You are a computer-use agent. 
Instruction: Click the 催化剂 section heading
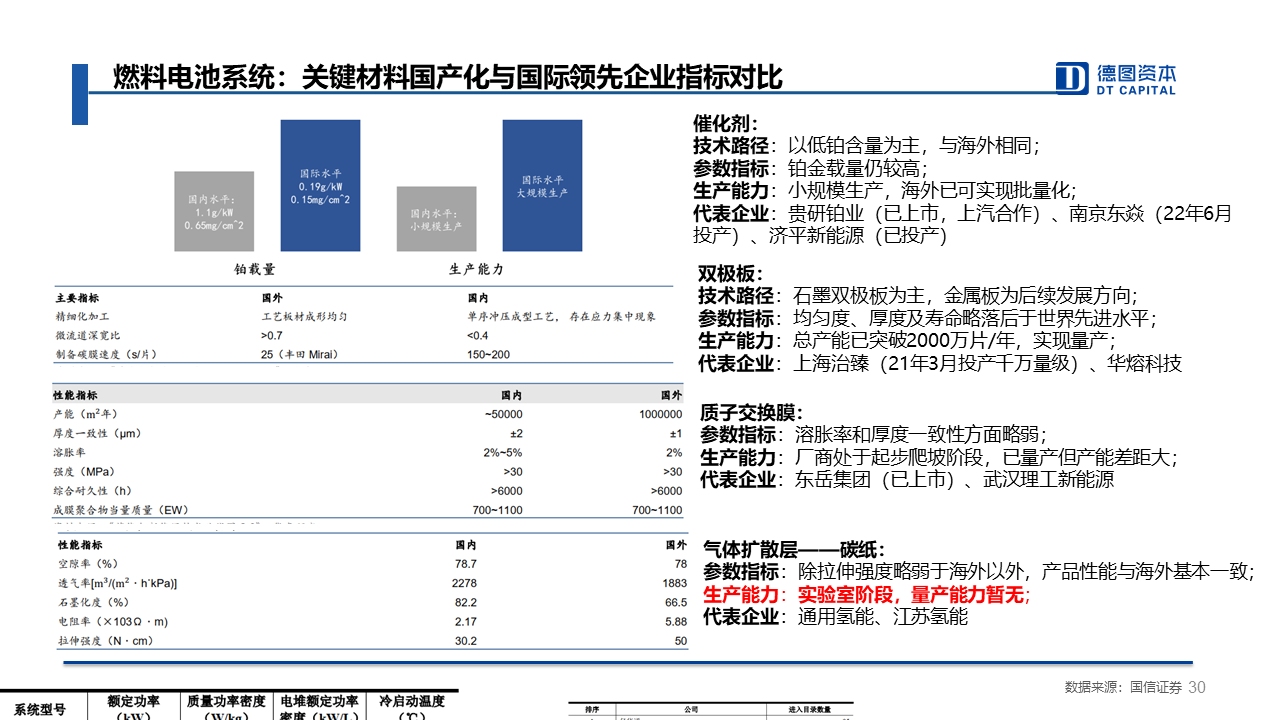tap(726, 123)
